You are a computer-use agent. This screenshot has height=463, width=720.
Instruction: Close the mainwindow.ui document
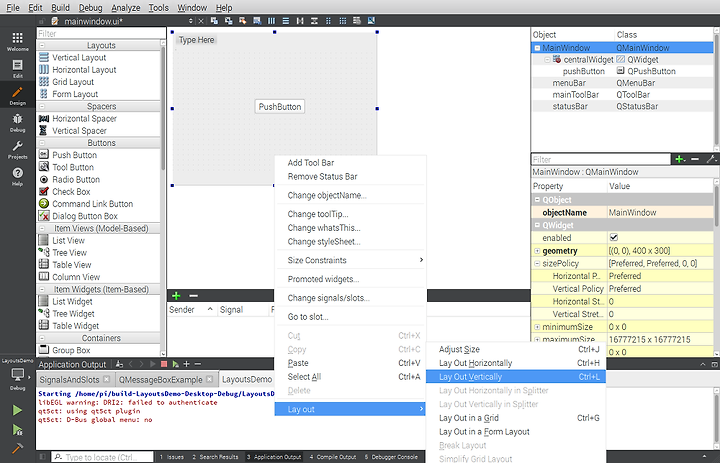(201, 21)
